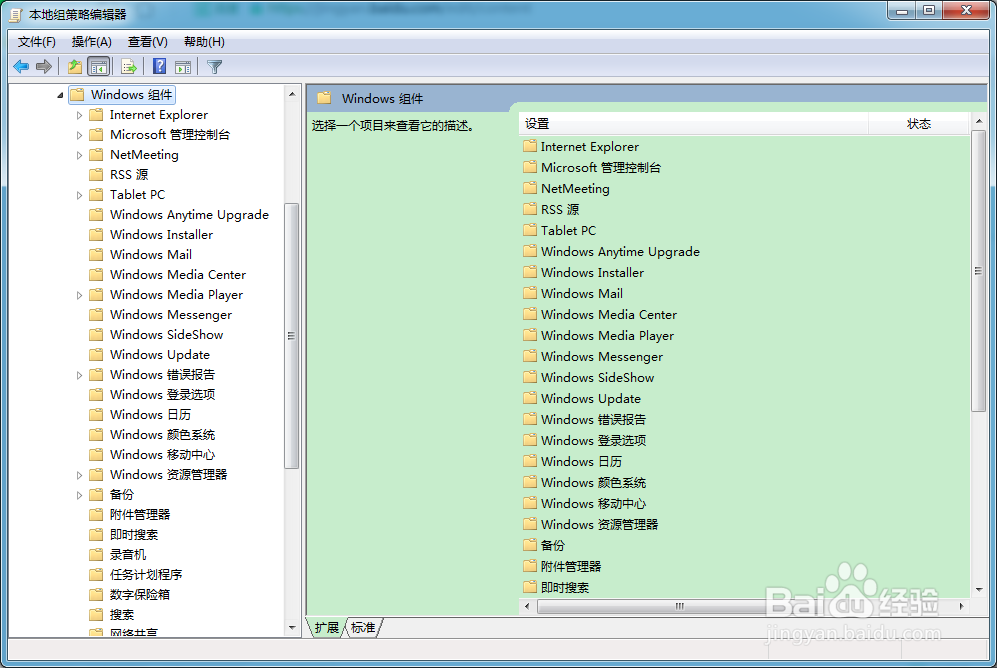Select 搜索 folder in tree
This screenshot has width=997, height=668.
point(121,615)
